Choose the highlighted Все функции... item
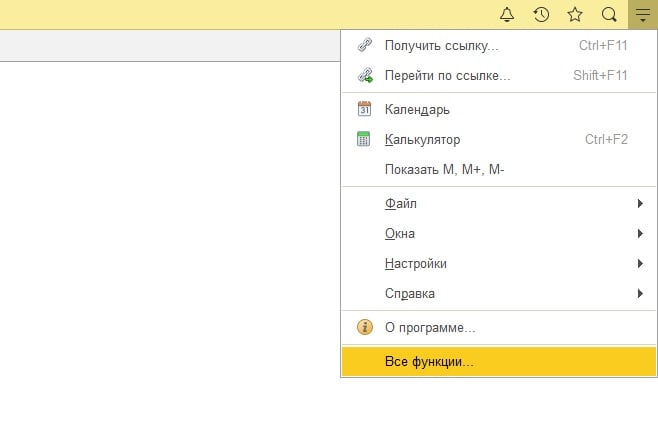This screenshot has width=658, height=443. tap(429, 361)
